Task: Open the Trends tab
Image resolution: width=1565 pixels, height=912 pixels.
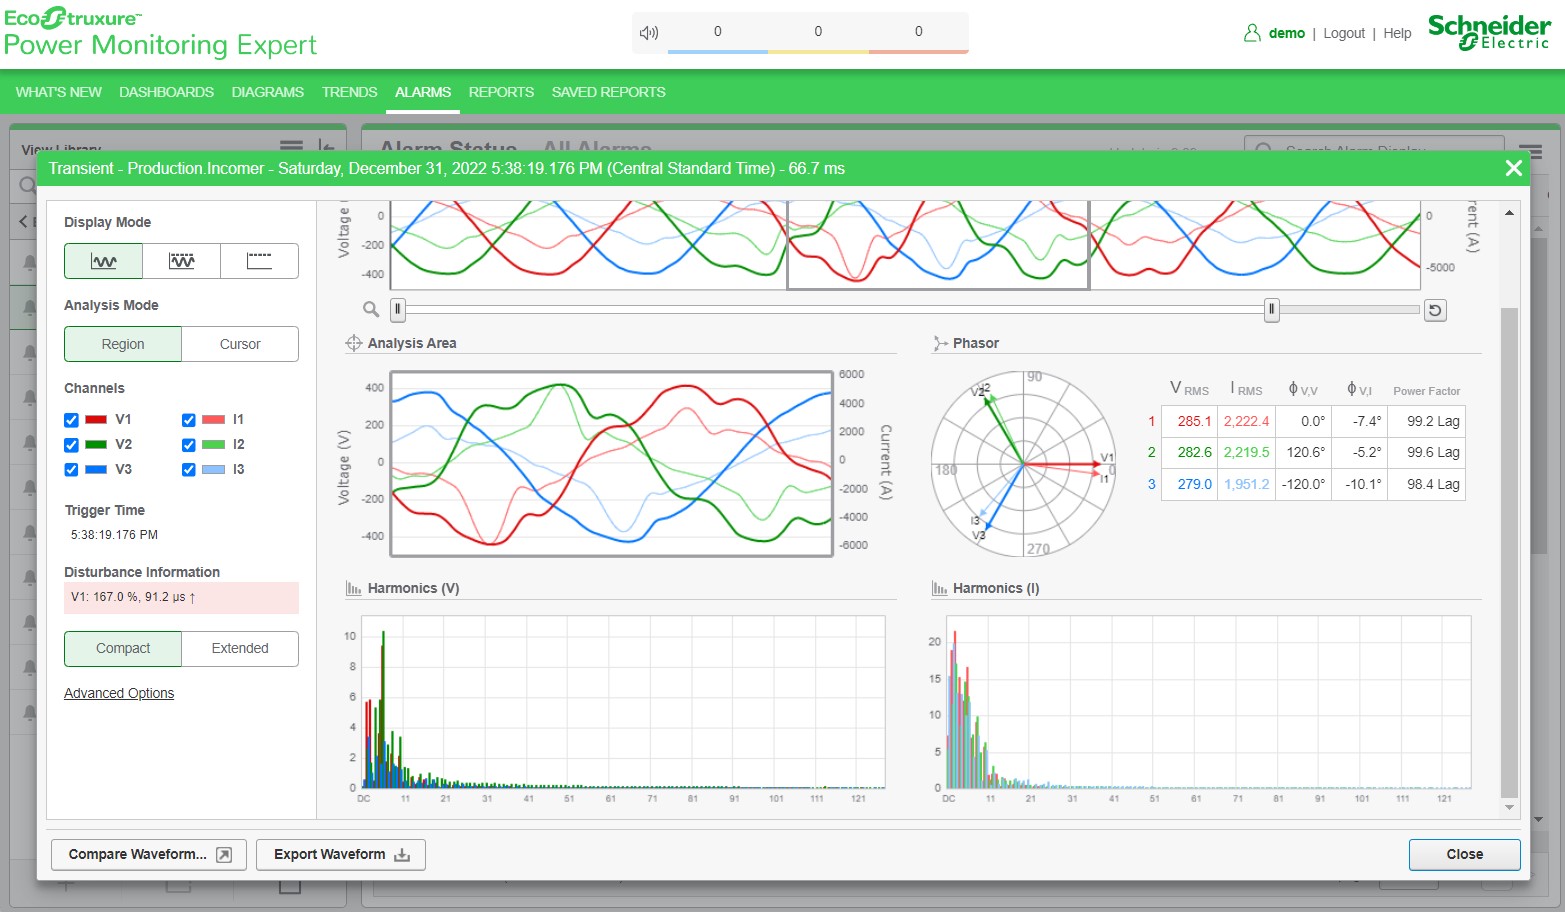Action: 349,92
